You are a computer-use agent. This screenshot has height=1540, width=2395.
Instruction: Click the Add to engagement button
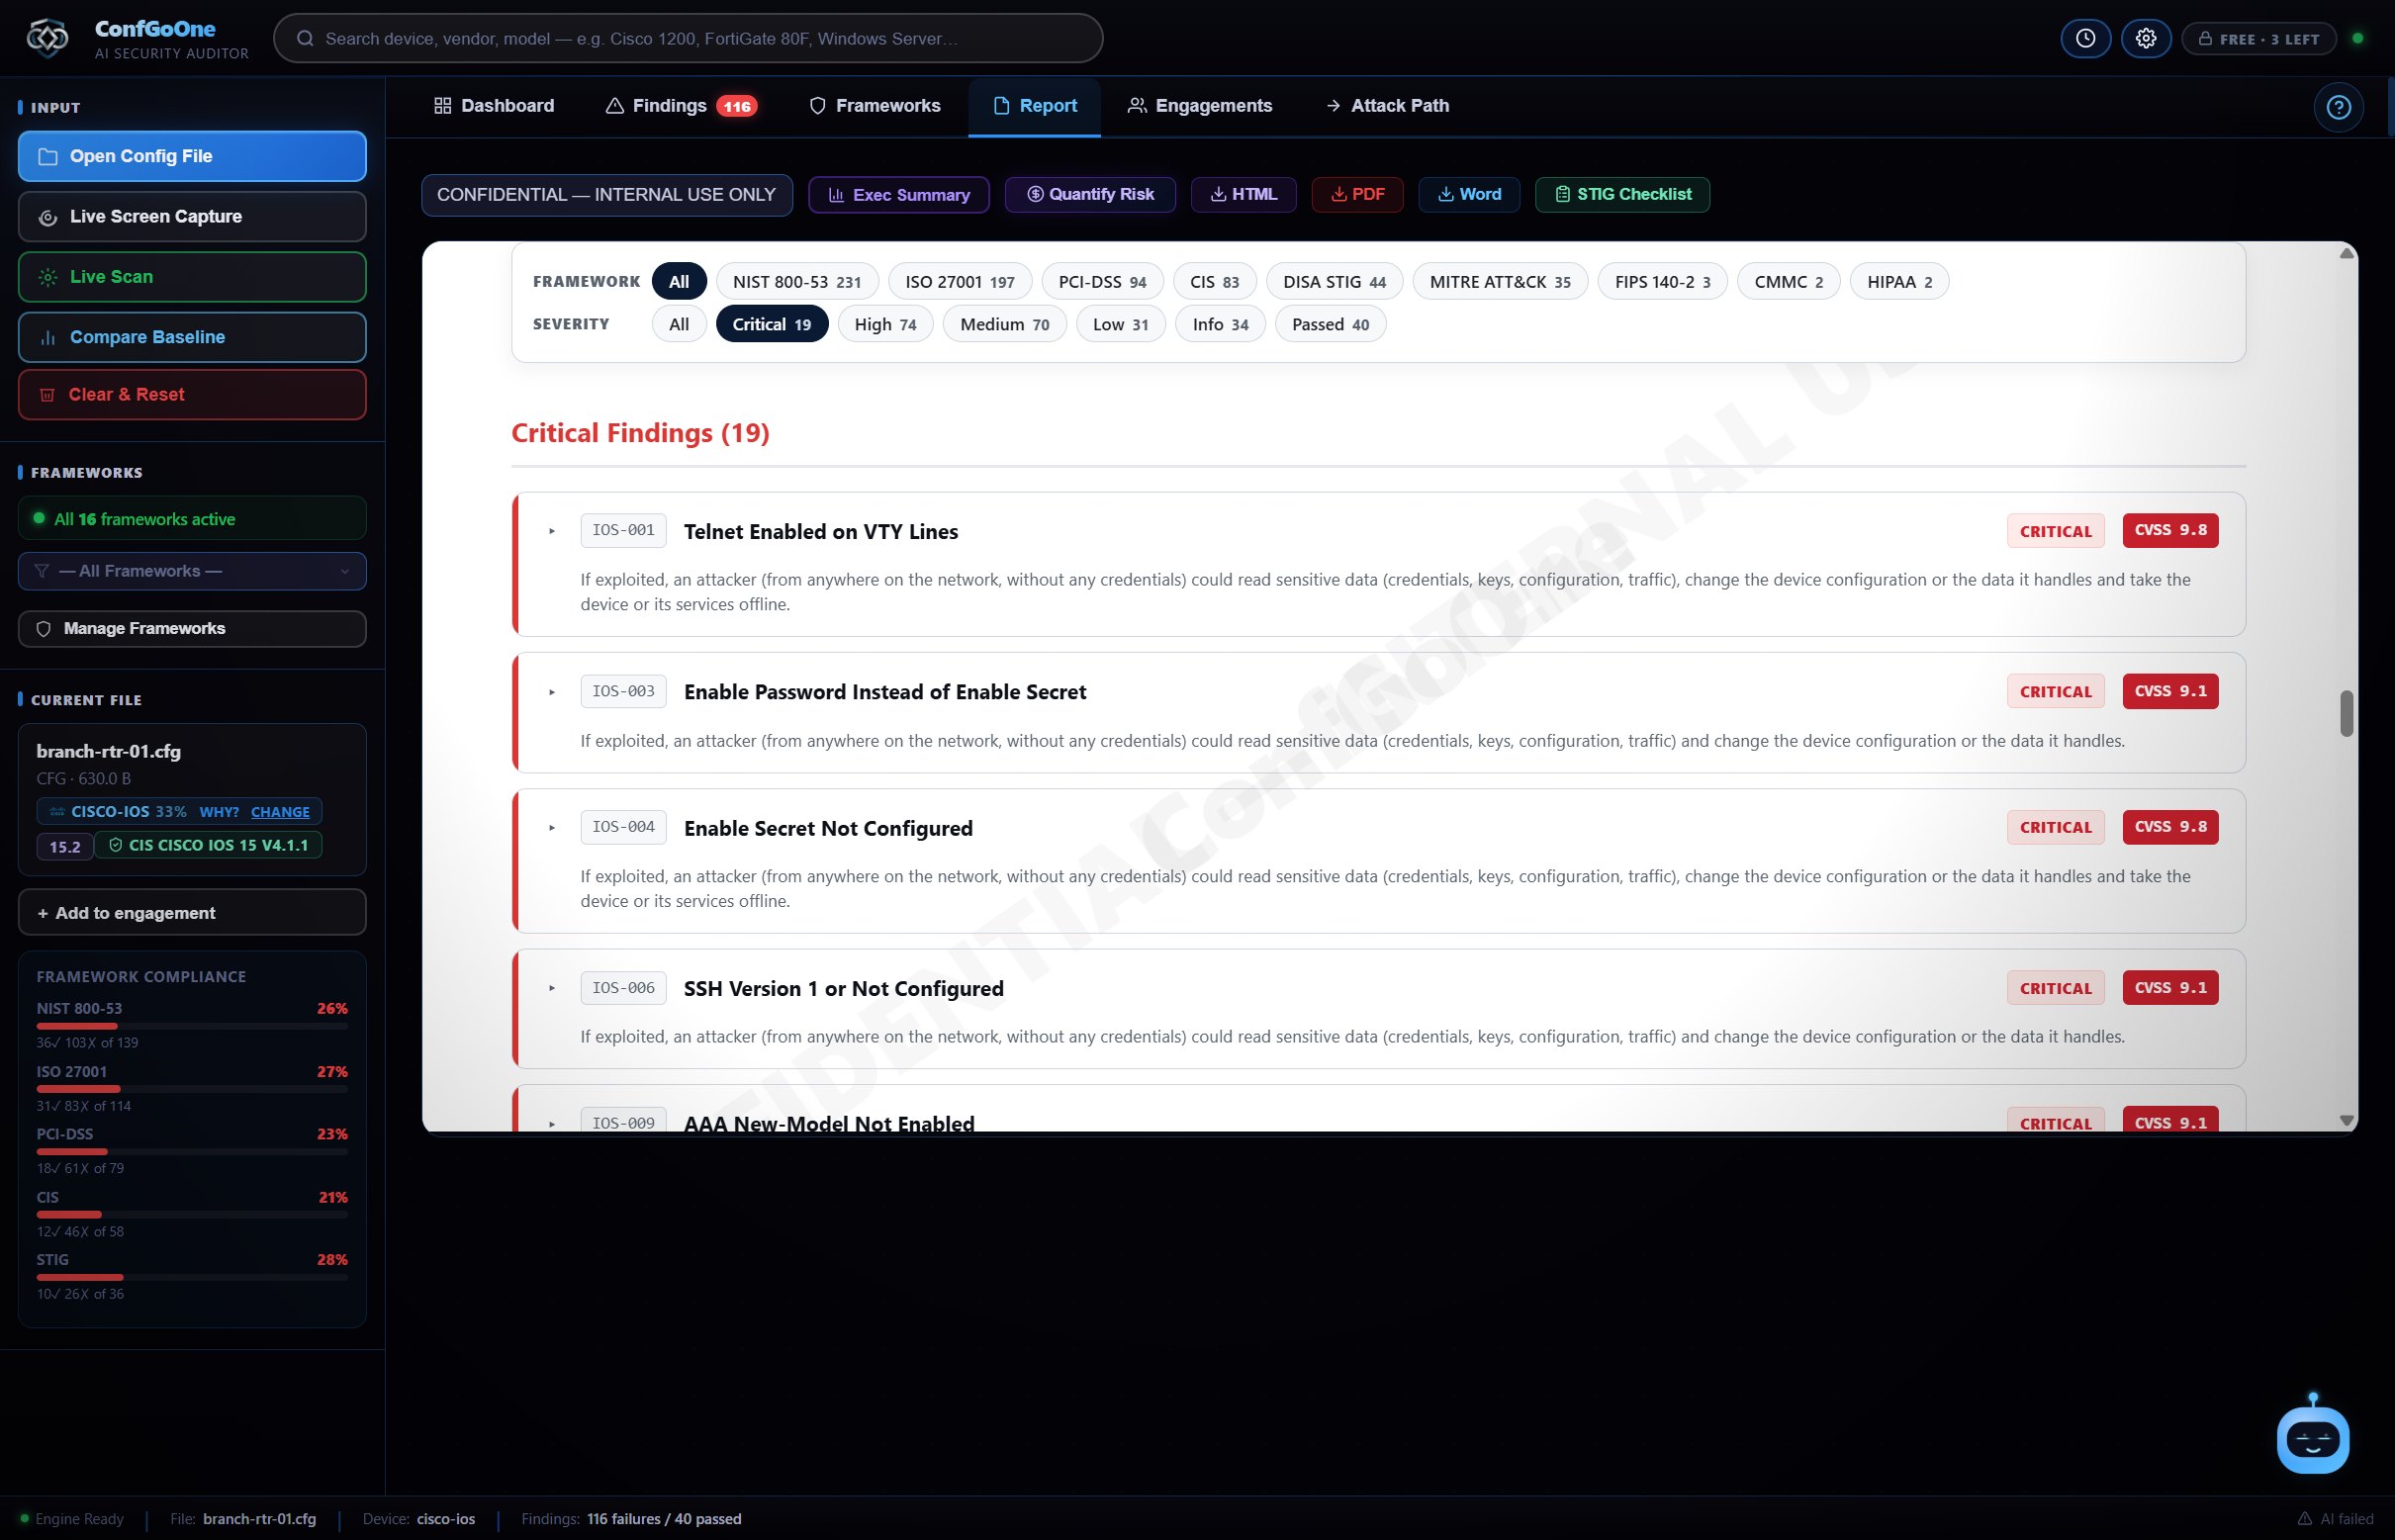click(x=192, y=913)
